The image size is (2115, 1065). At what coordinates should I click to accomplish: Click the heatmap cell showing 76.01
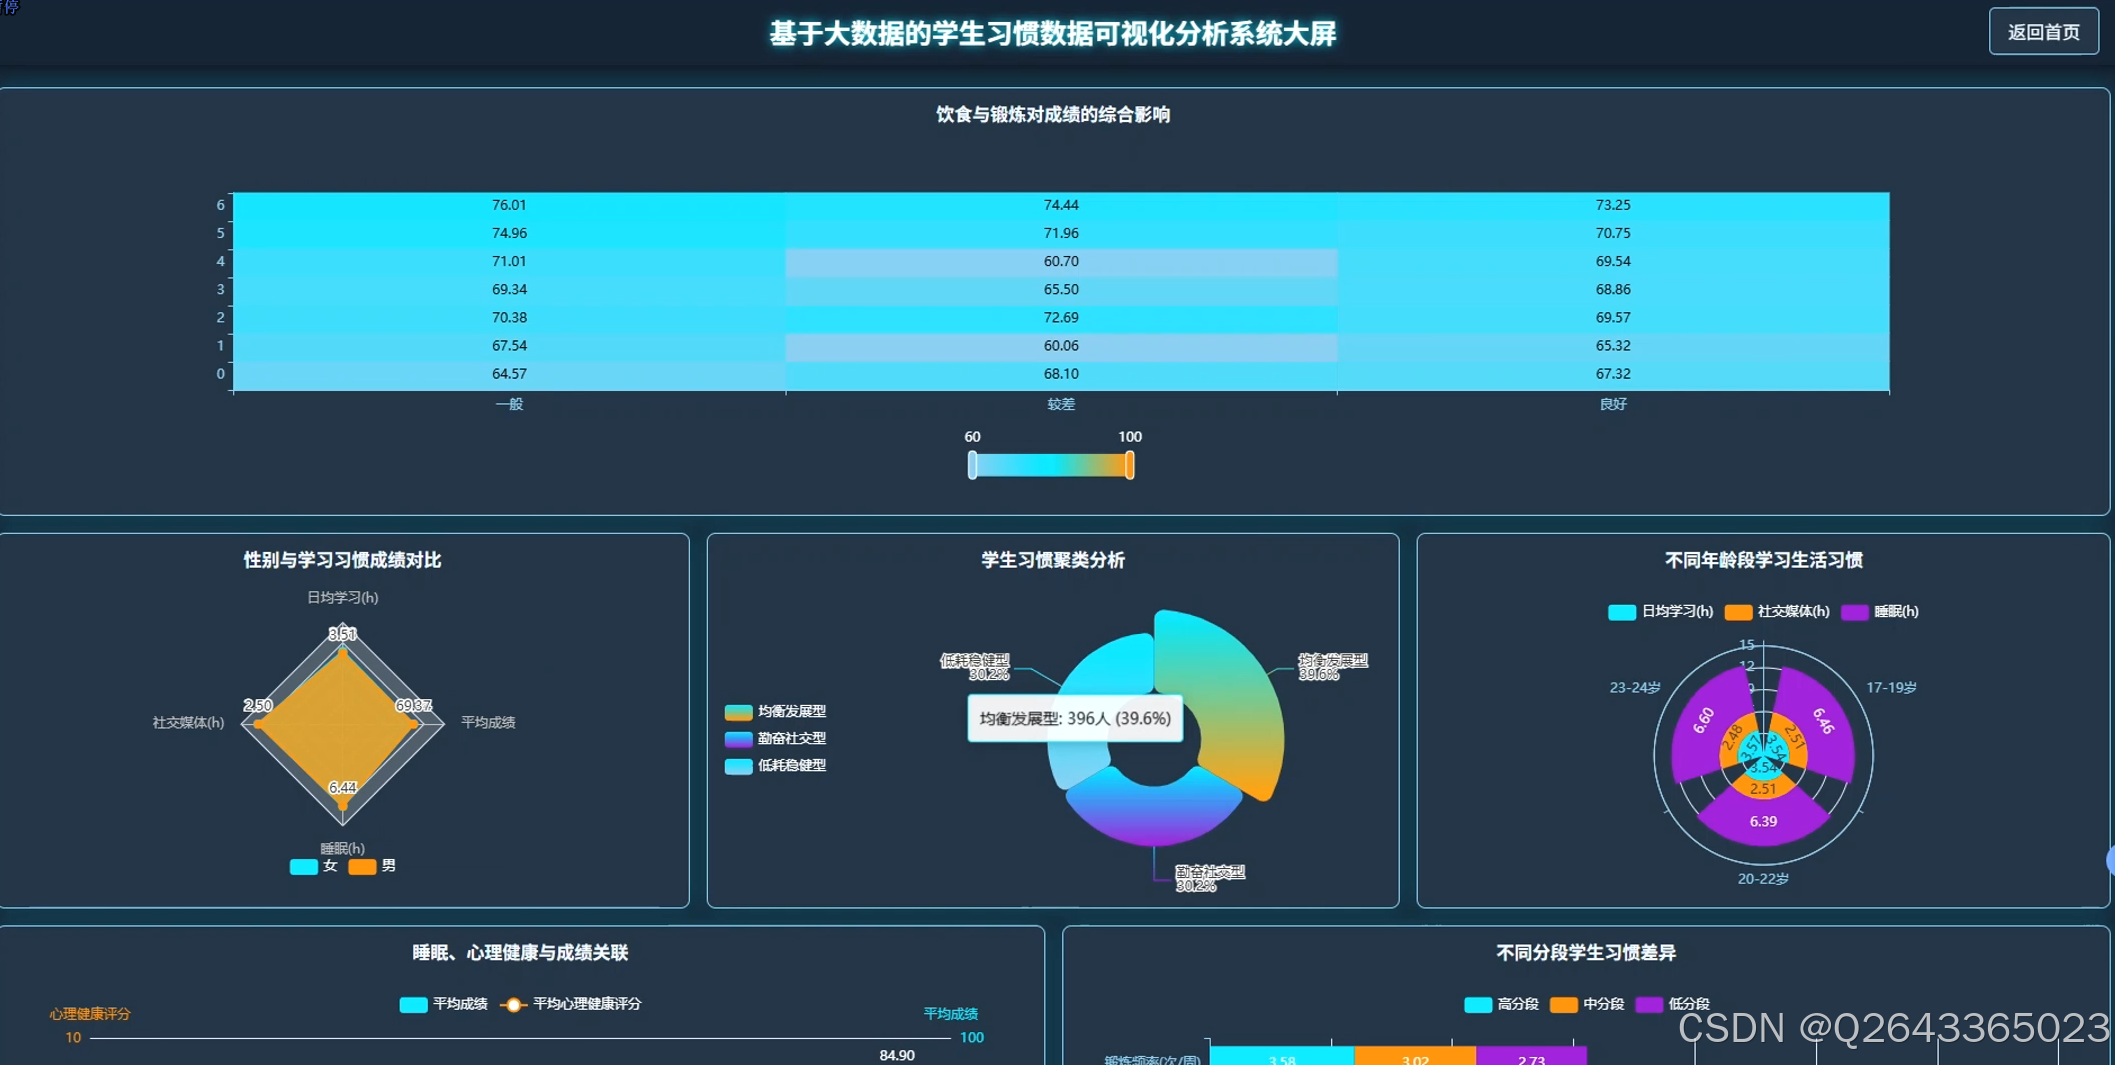click(510, 204)
